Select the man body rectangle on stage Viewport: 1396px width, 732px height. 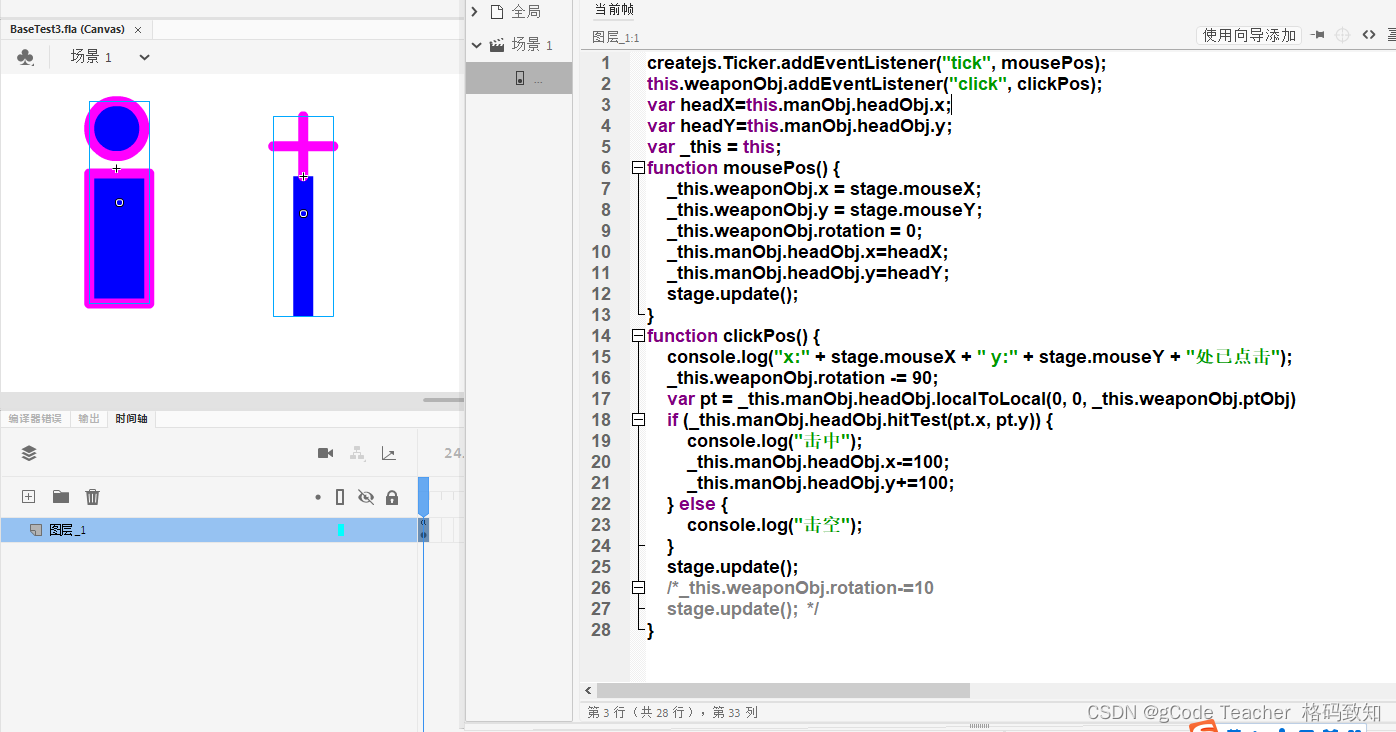pyautogui.click(x=119, y=238)
